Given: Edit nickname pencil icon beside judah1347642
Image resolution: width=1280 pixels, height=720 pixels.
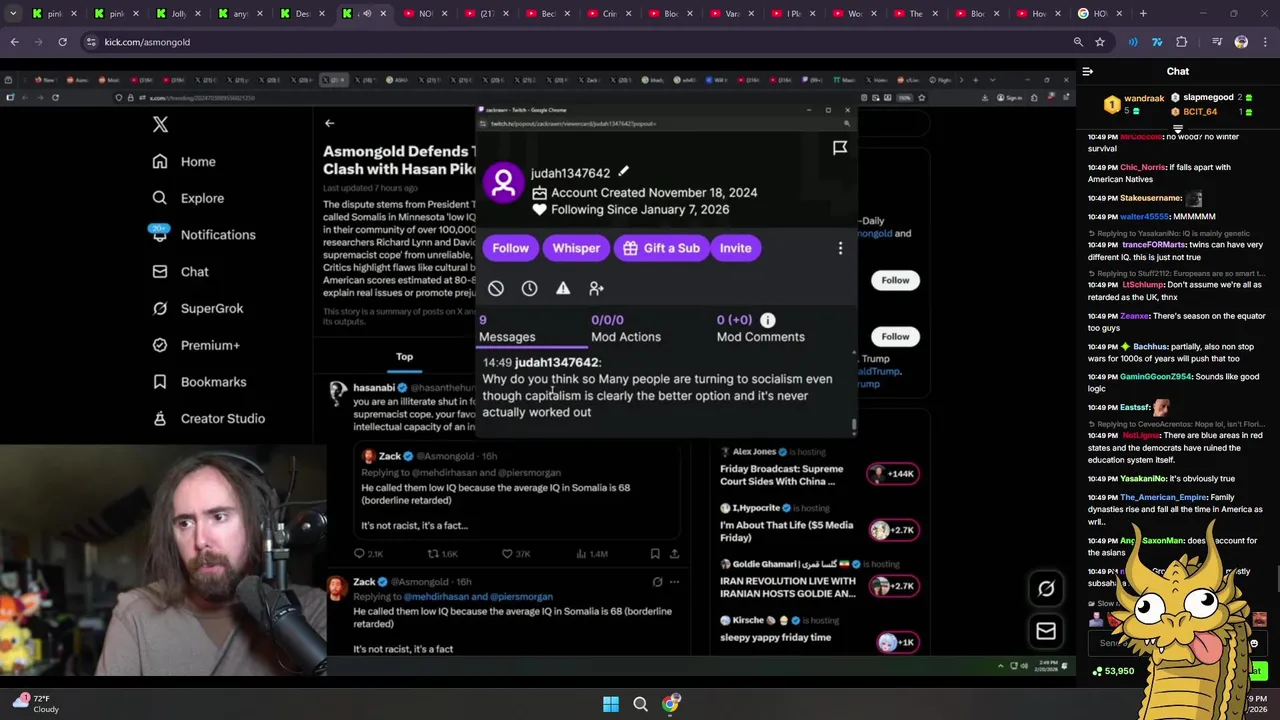Looking at the screenshot, I should point(623,172).
